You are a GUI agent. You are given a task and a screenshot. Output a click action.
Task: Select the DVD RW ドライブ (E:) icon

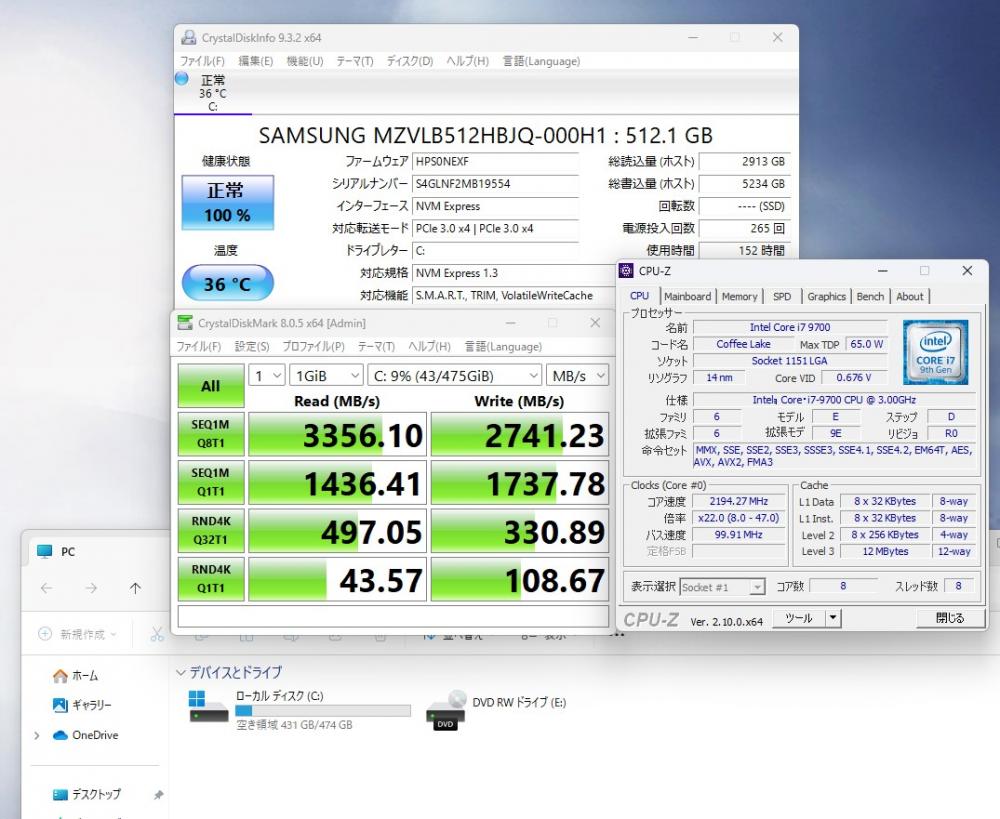coord(445,709)
